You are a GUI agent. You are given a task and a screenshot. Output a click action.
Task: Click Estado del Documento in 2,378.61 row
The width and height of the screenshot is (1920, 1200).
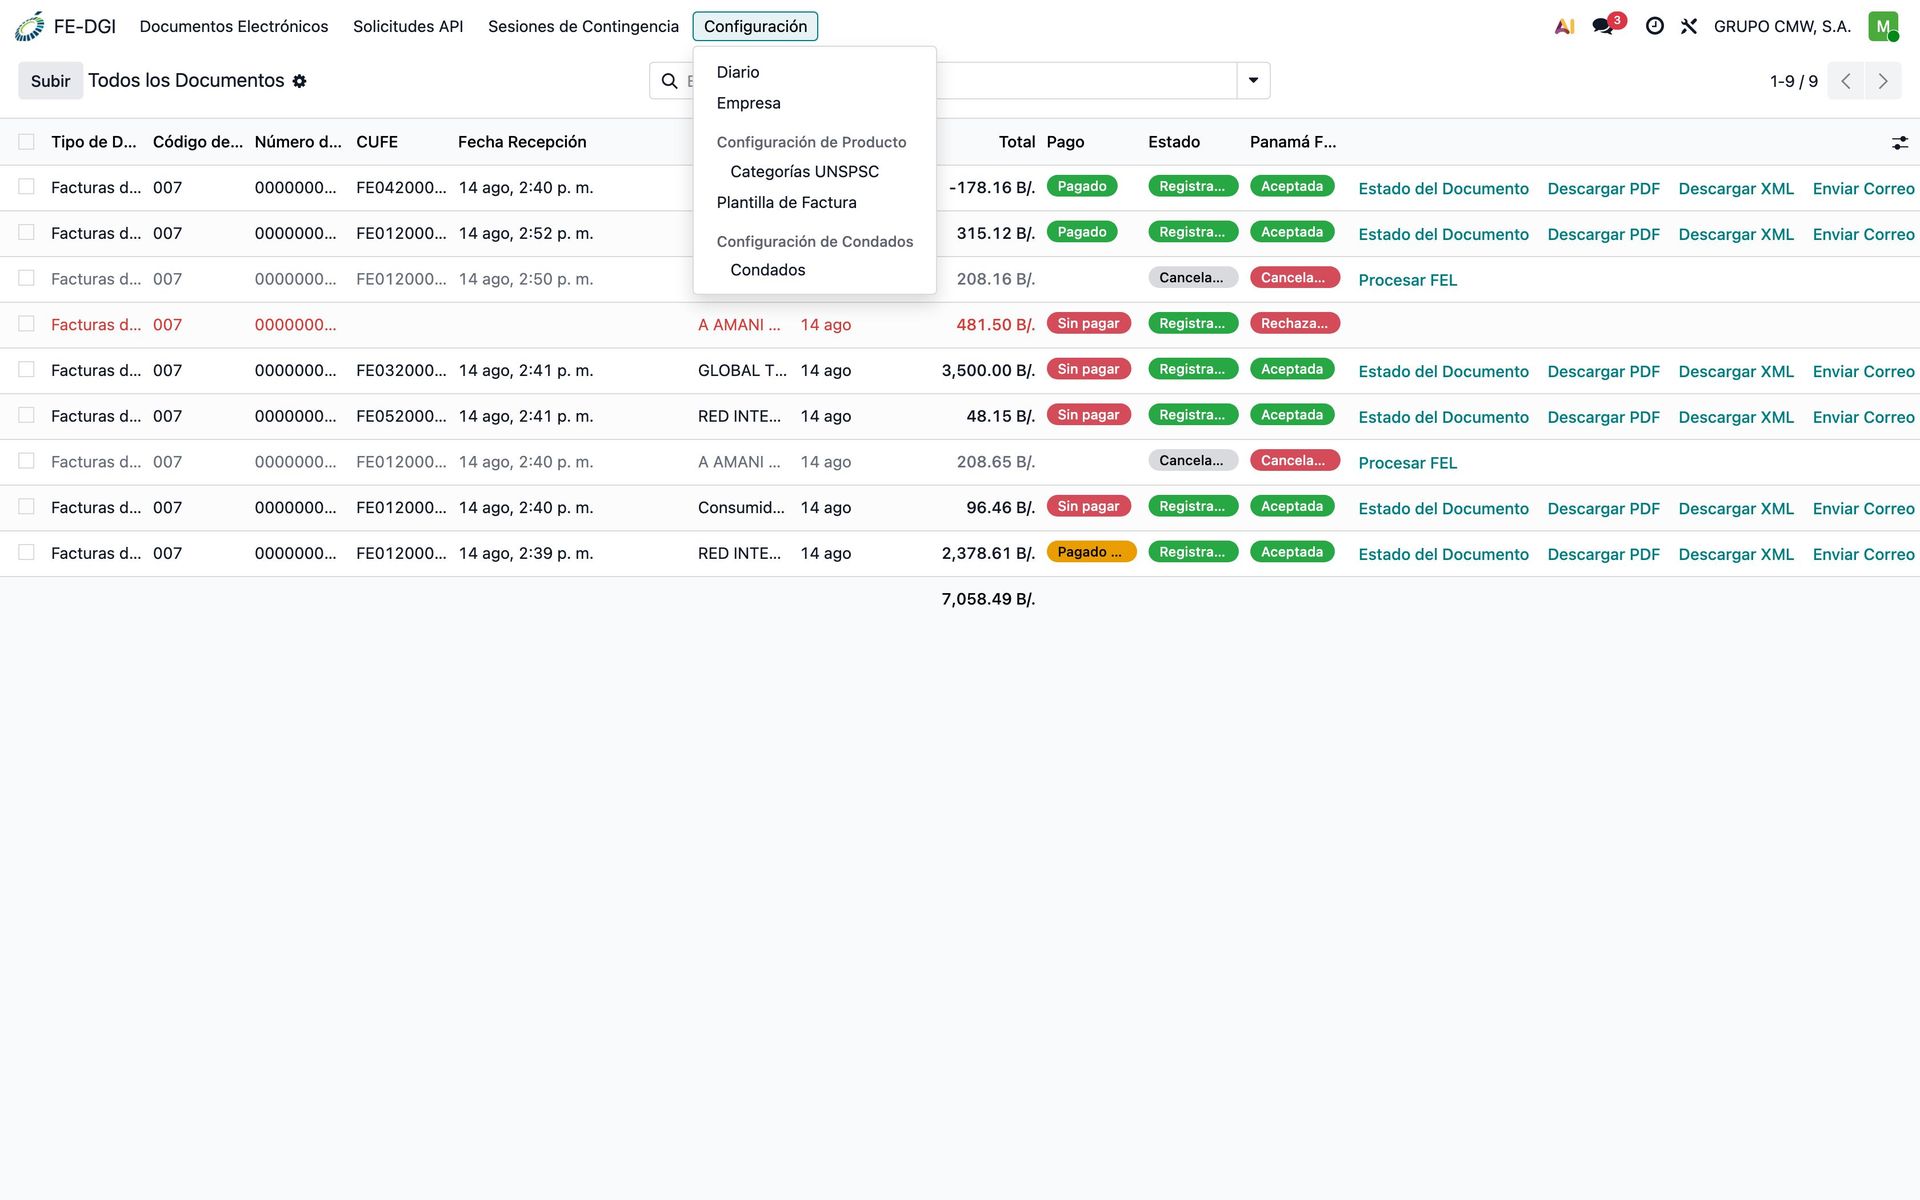coord(1443,554)
